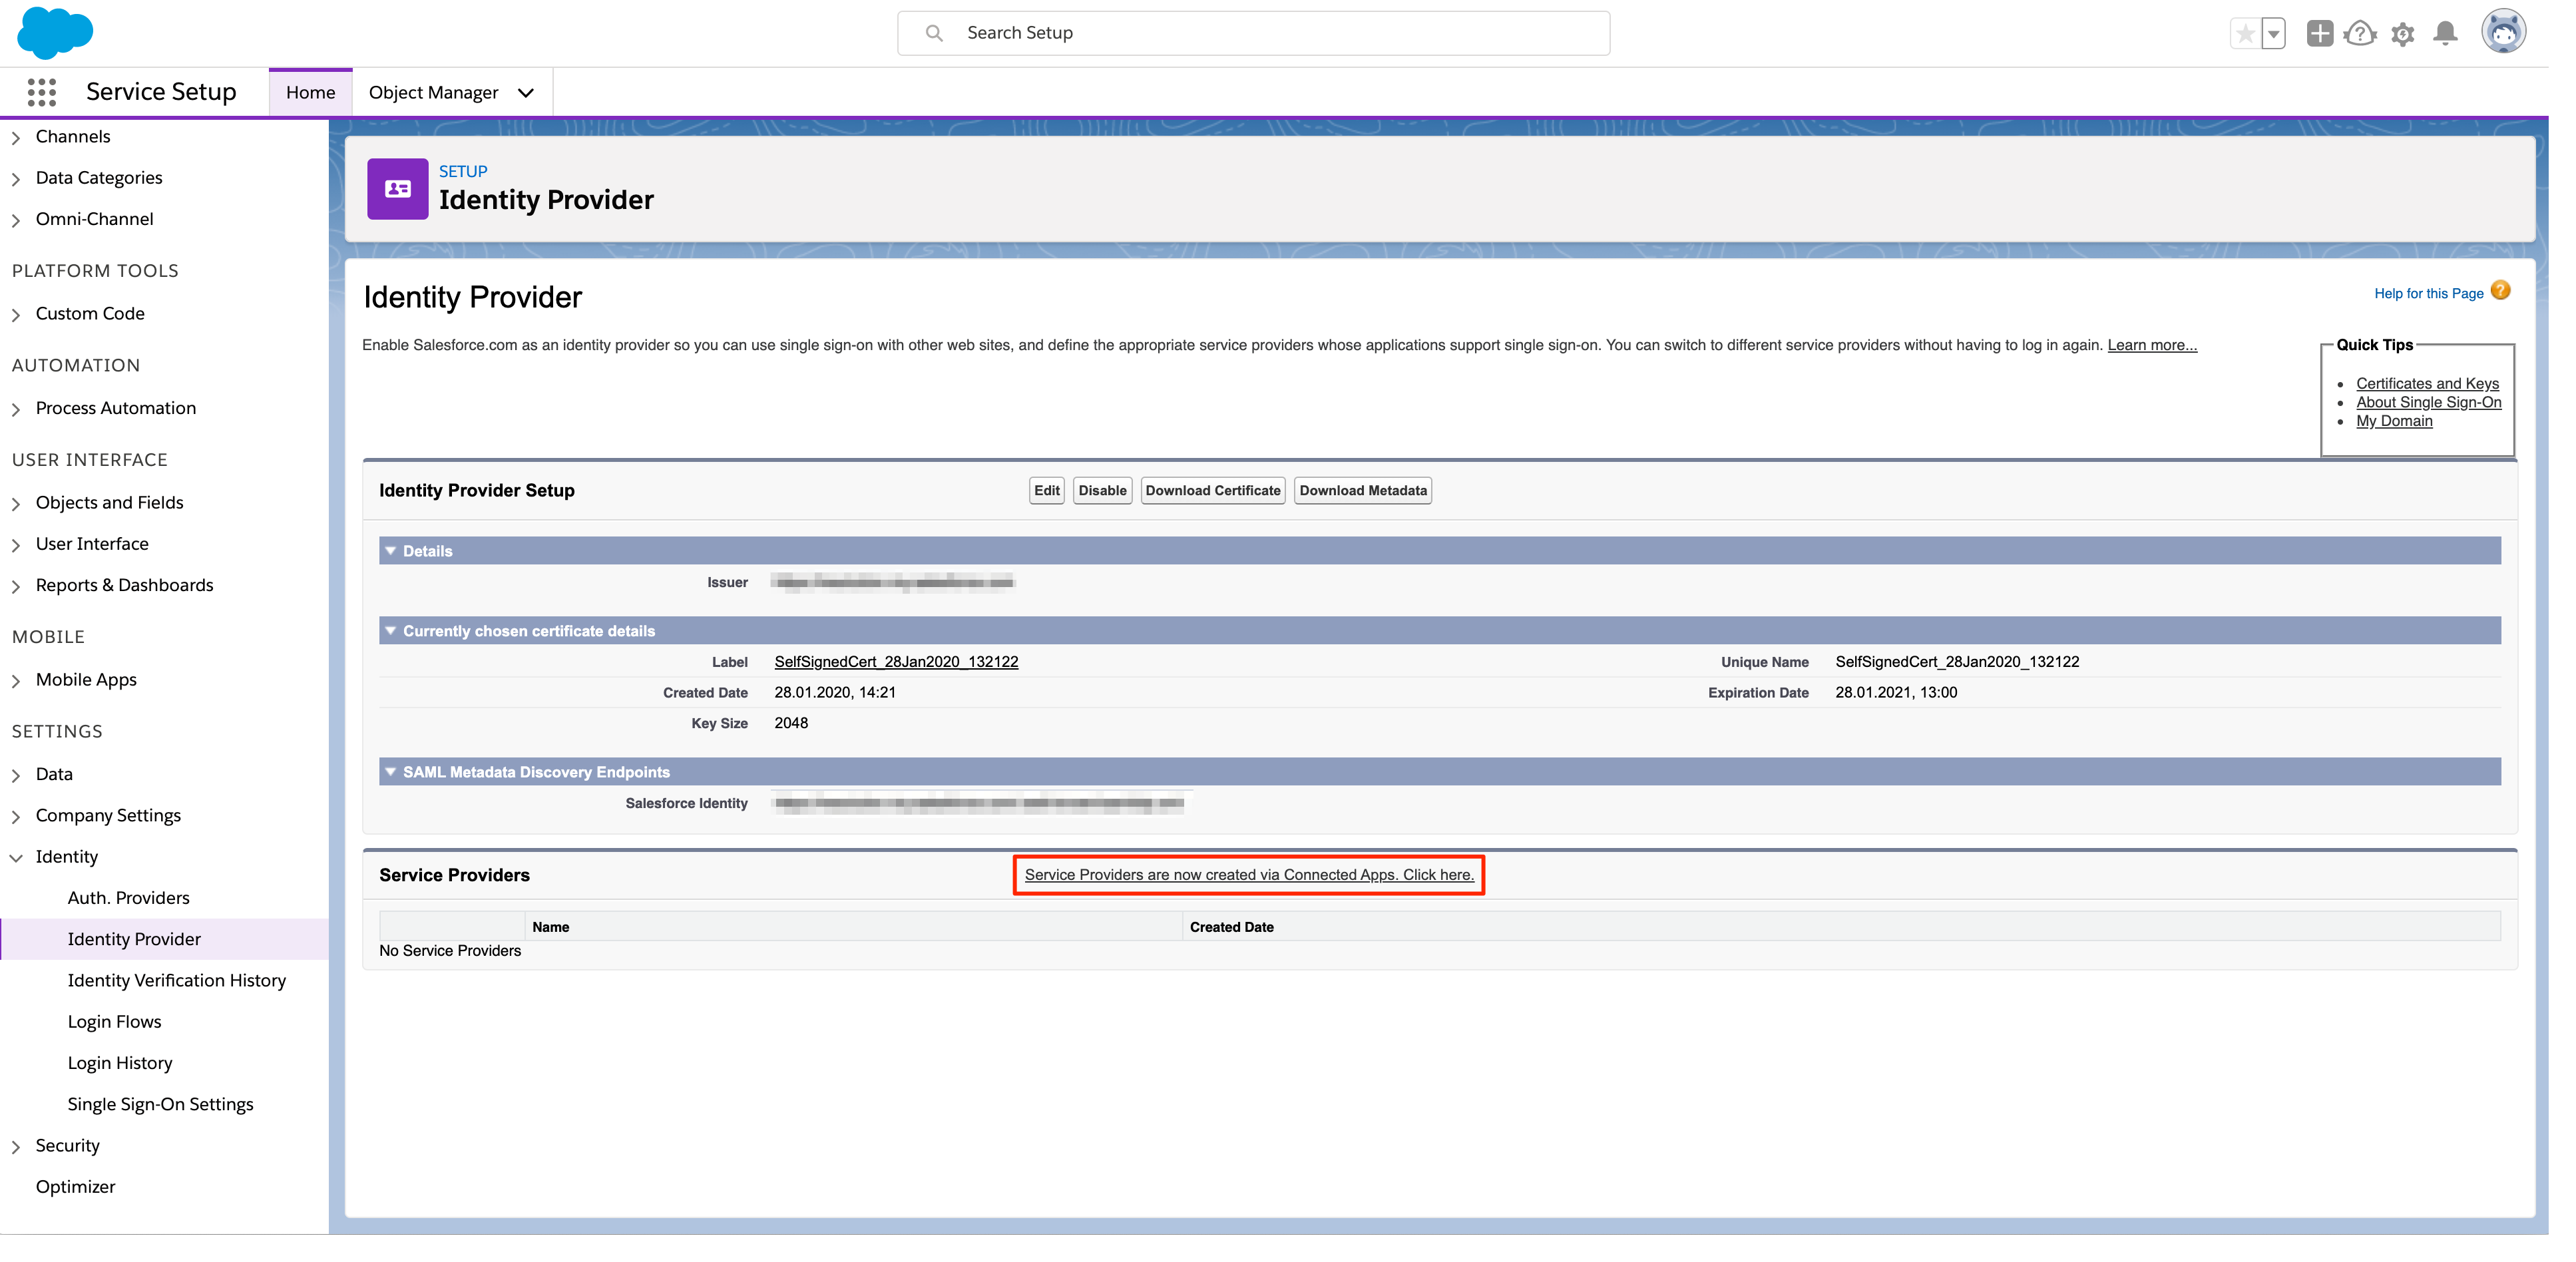Open the Setup gear menu
Image resolution: width=2576 pixels, height=1262 pixels.
2403,34
